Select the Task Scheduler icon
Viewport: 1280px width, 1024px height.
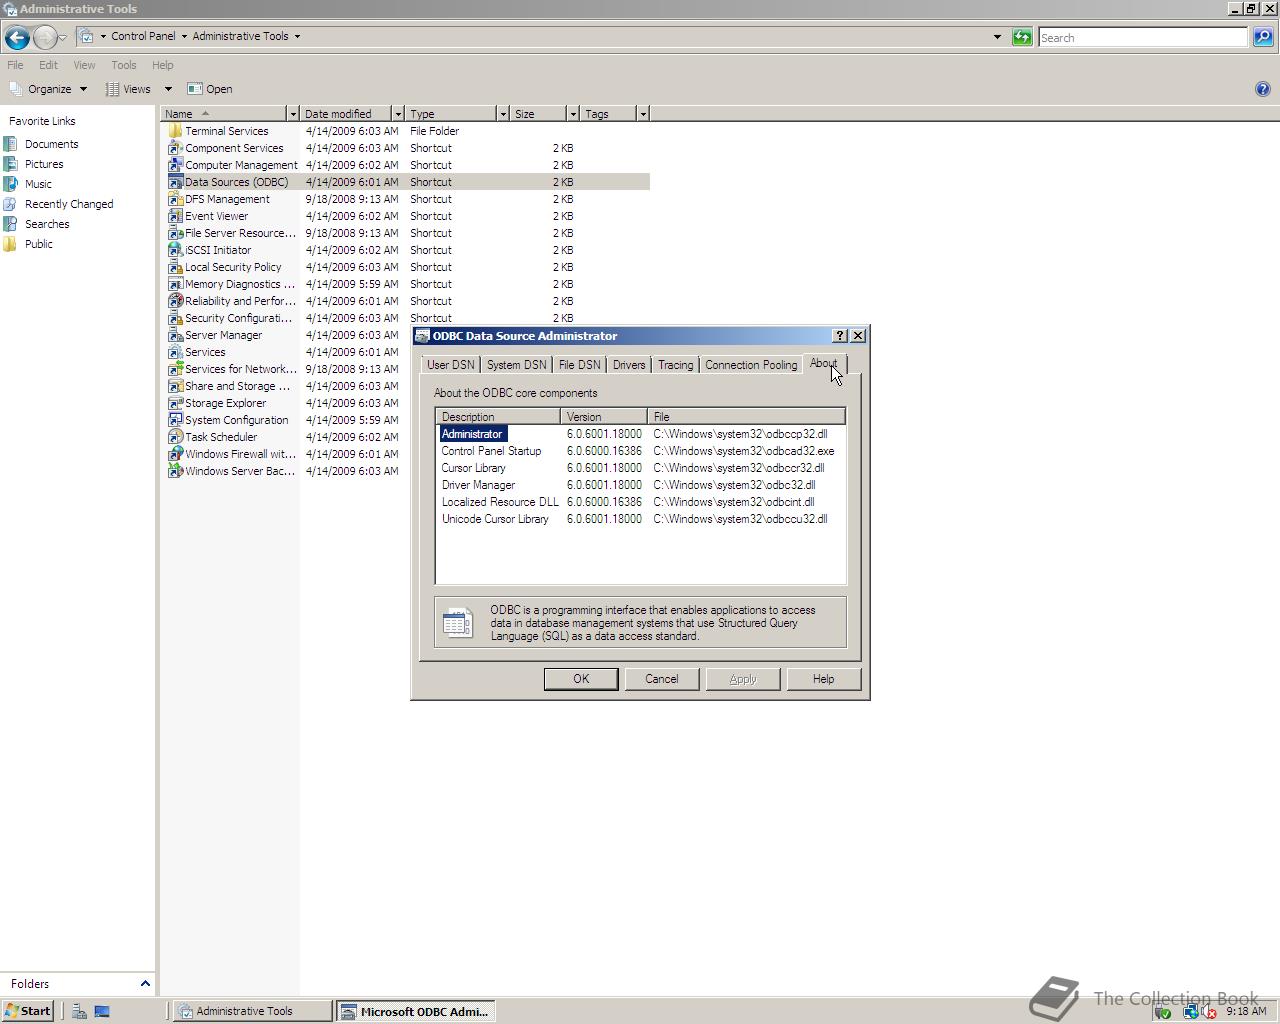(175, 437)
